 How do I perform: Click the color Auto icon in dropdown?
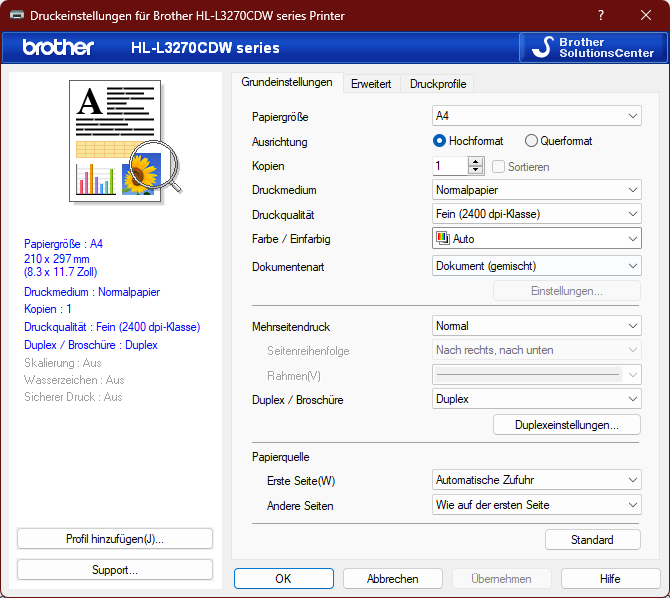[442, 238]
